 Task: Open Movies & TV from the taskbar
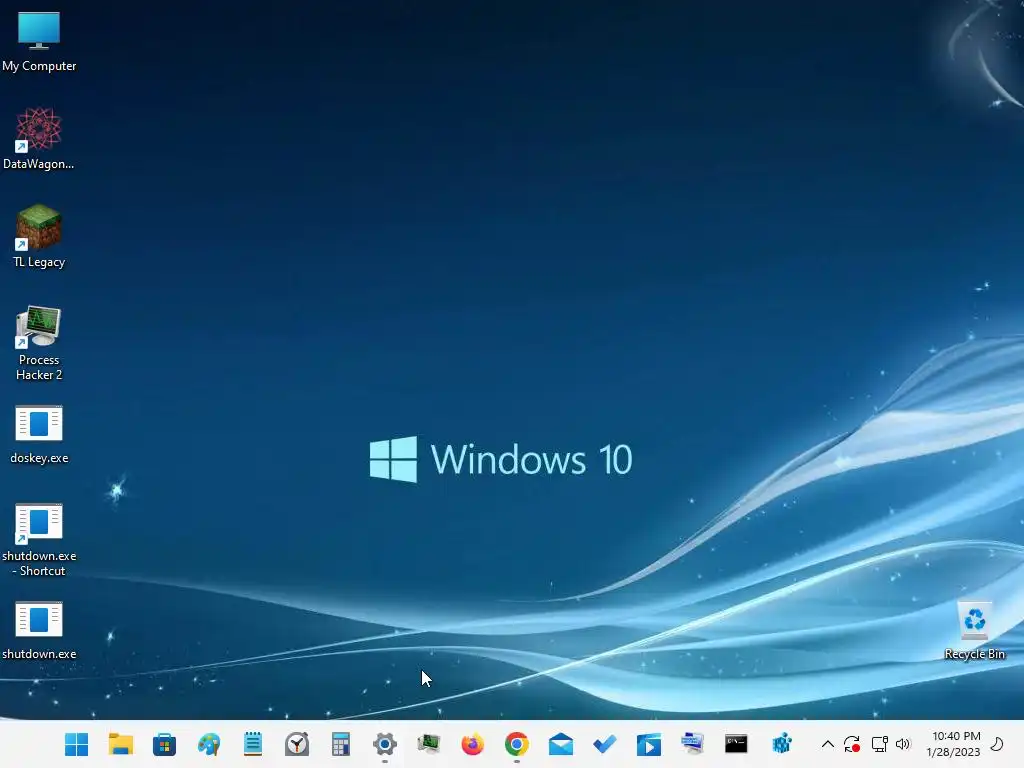(x=648, y=744)
